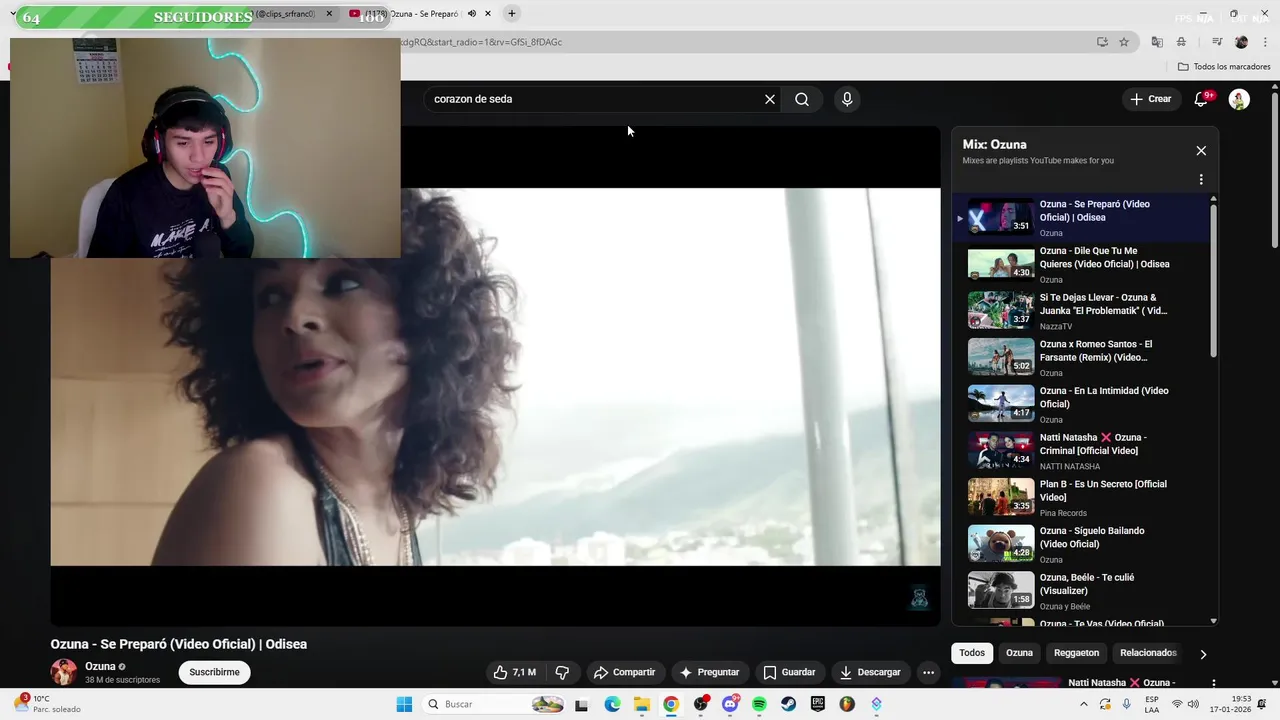Click the install/cast icon in address bar
Image resolution: width=1280 pixels, height=720 pixels.
(1102, 42)
